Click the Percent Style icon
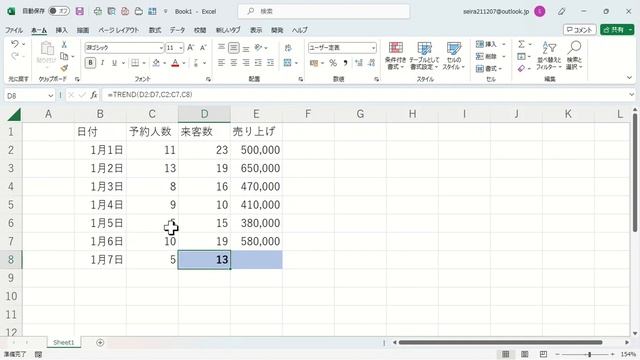This screenshot has width=640, height=360. point(333,63)
